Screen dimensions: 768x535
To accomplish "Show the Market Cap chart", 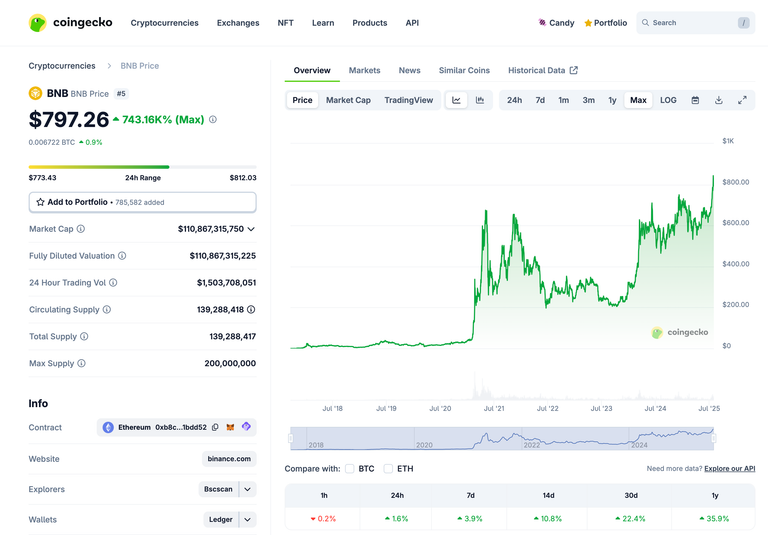I will (x=348, y=100).
